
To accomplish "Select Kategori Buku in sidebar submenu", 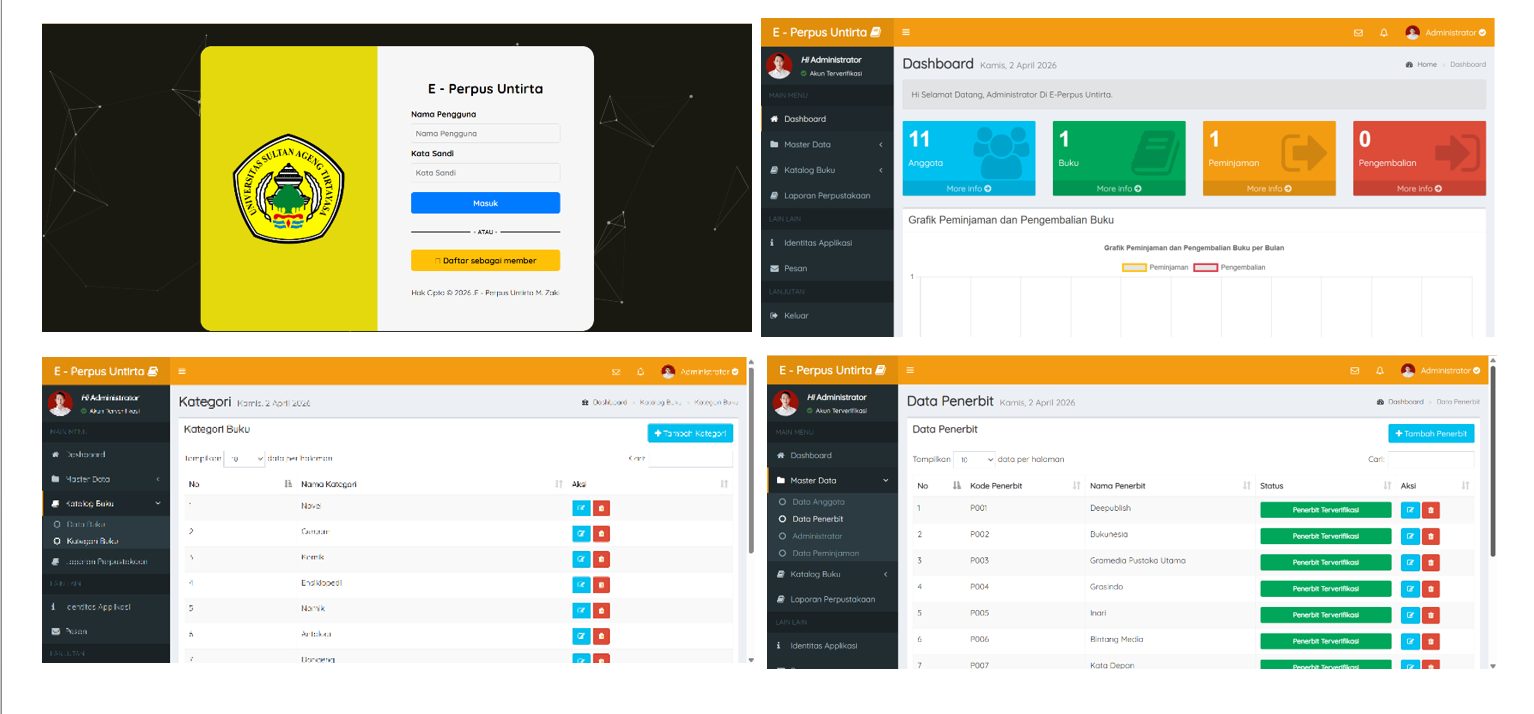I will [92, 541].
